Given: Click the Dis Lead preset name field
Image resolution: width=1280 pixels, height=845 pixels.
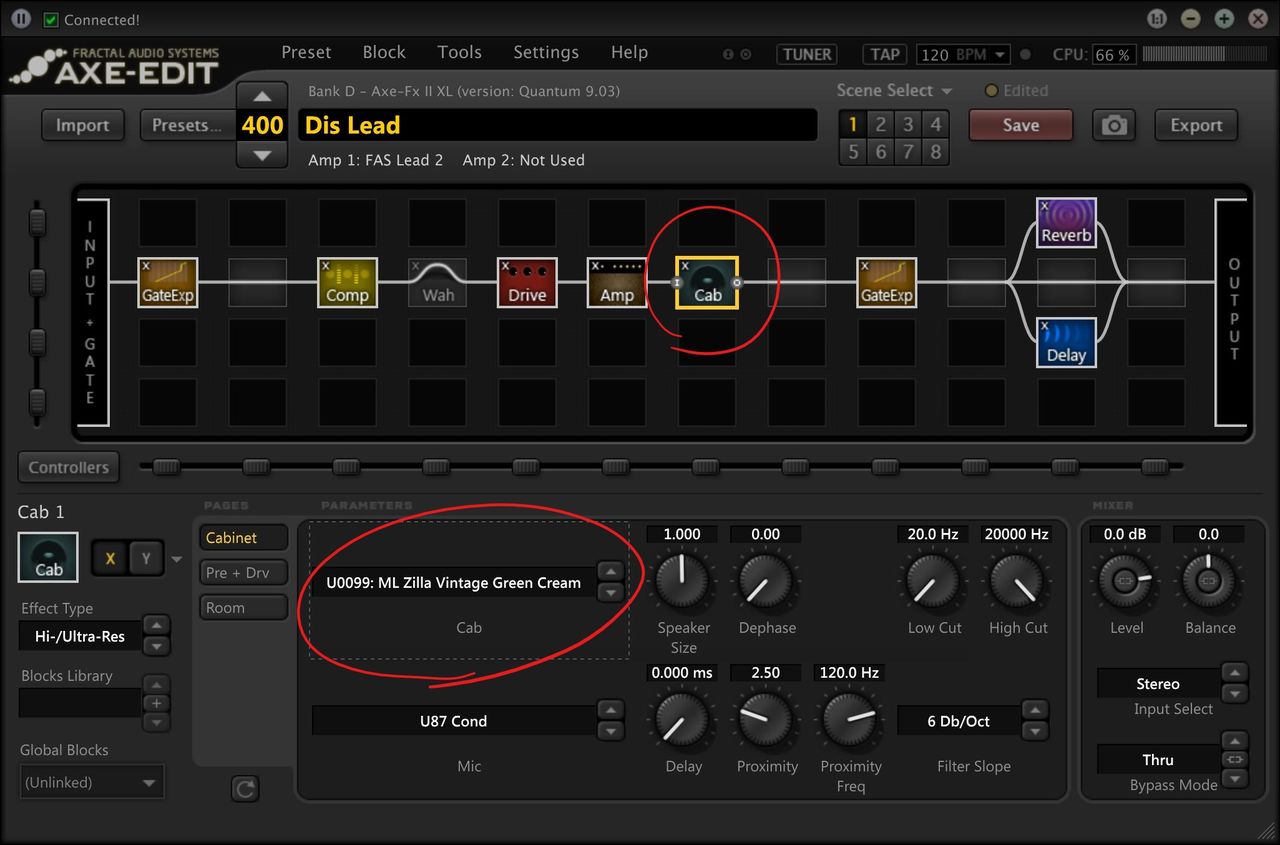Looking at the screenshot, I should [x=558, y=125].
